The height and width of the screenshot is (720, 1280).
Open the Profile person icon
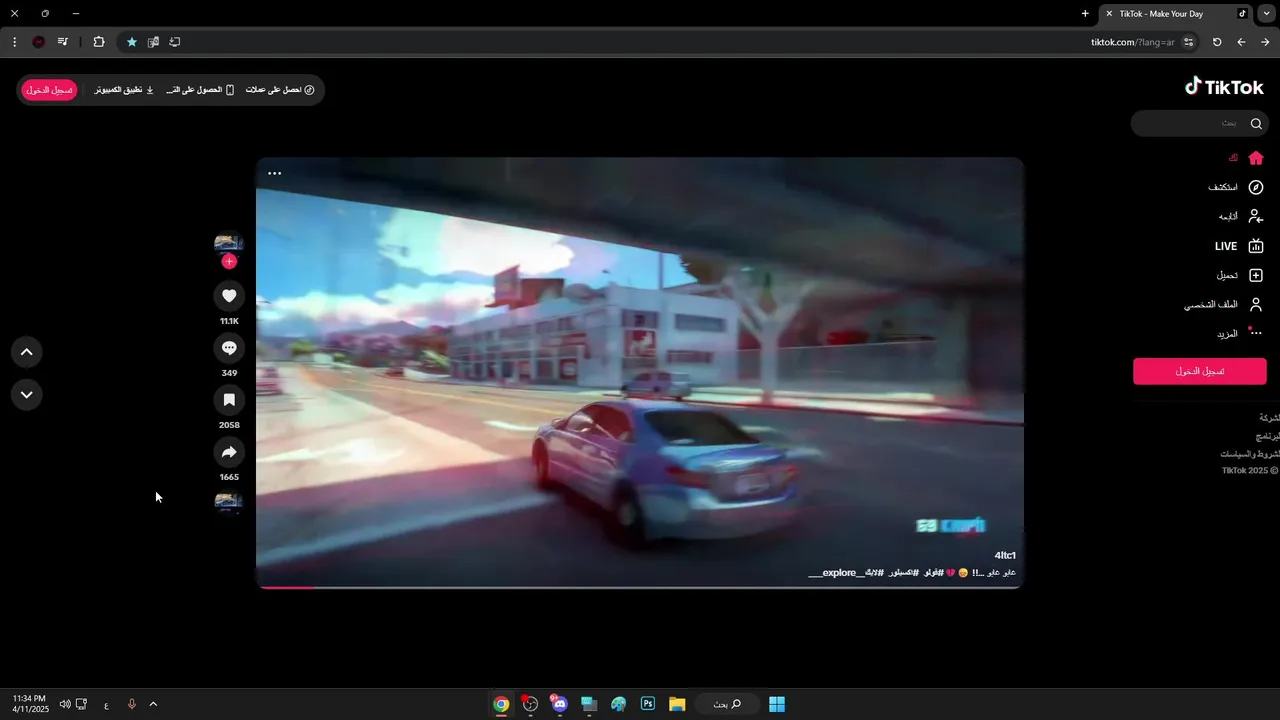click(x=1256, y=304)
